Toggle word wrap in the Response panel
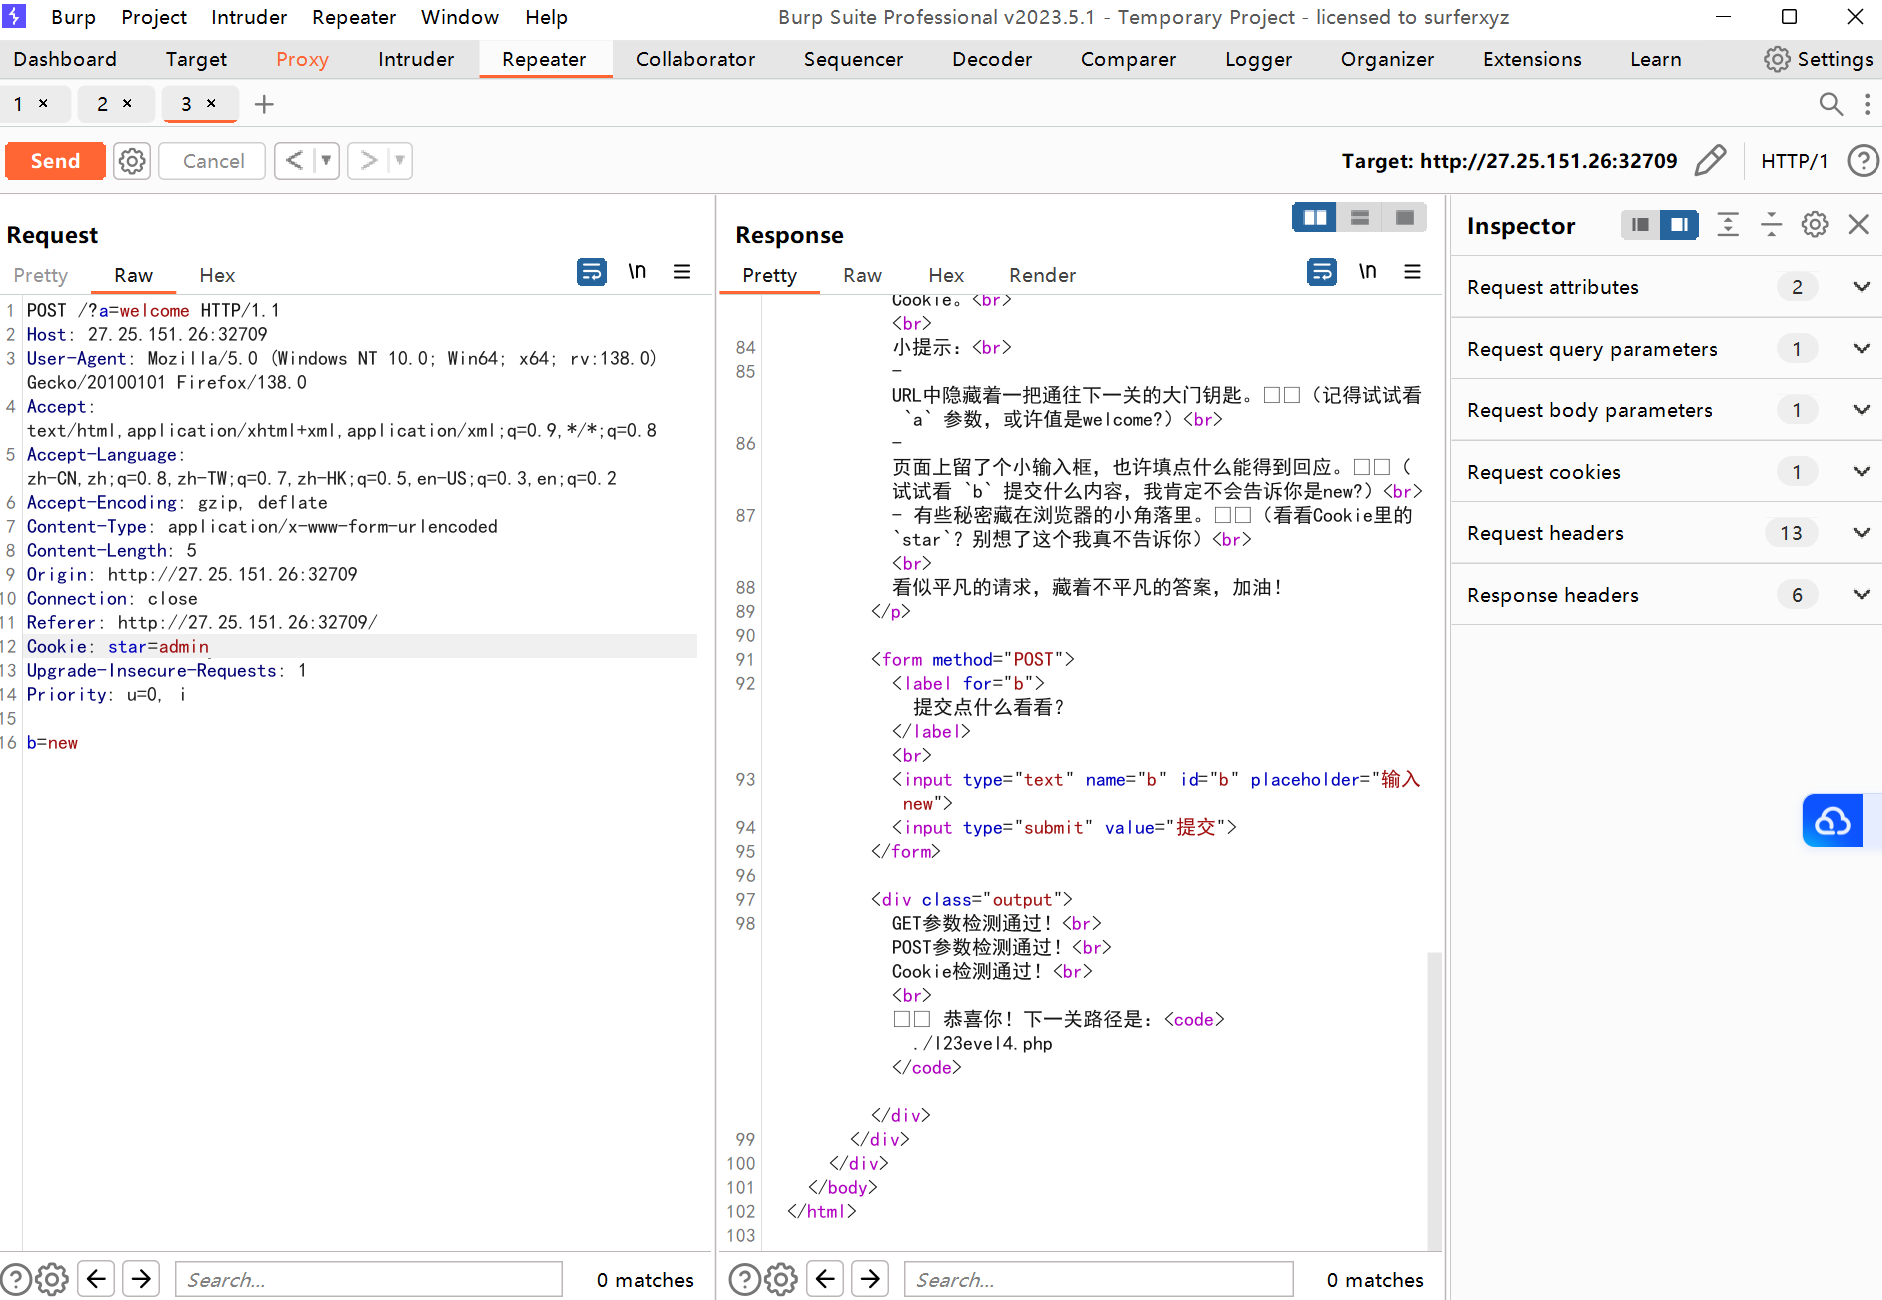1882x1300 pixels. tap(1322, 272)
